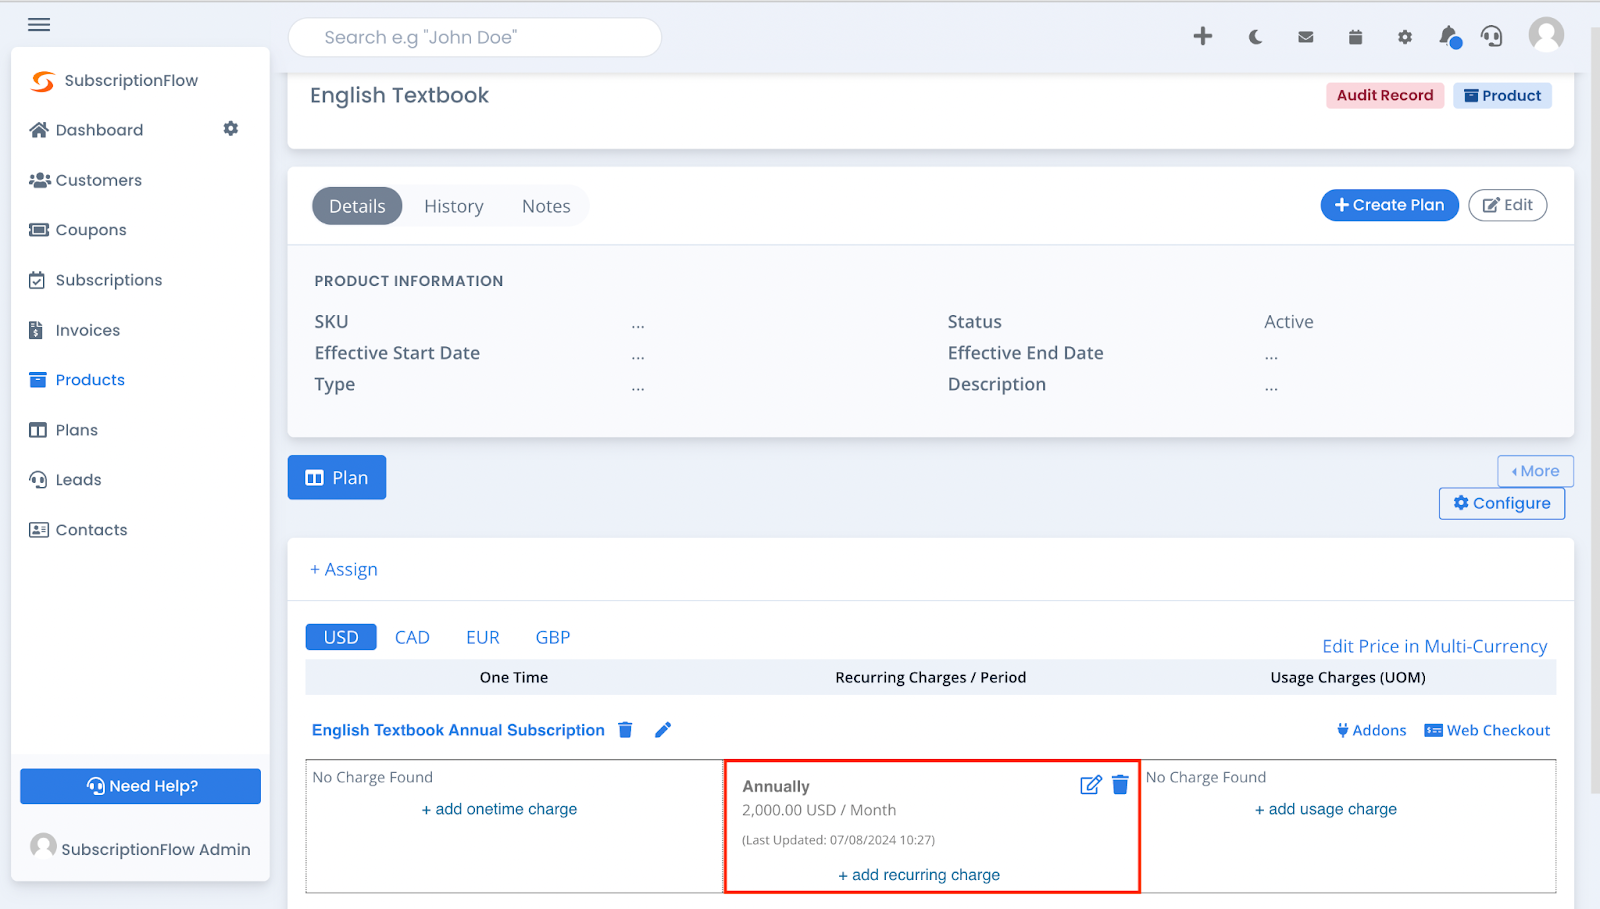Click the Edit product button

point(1508,205)
